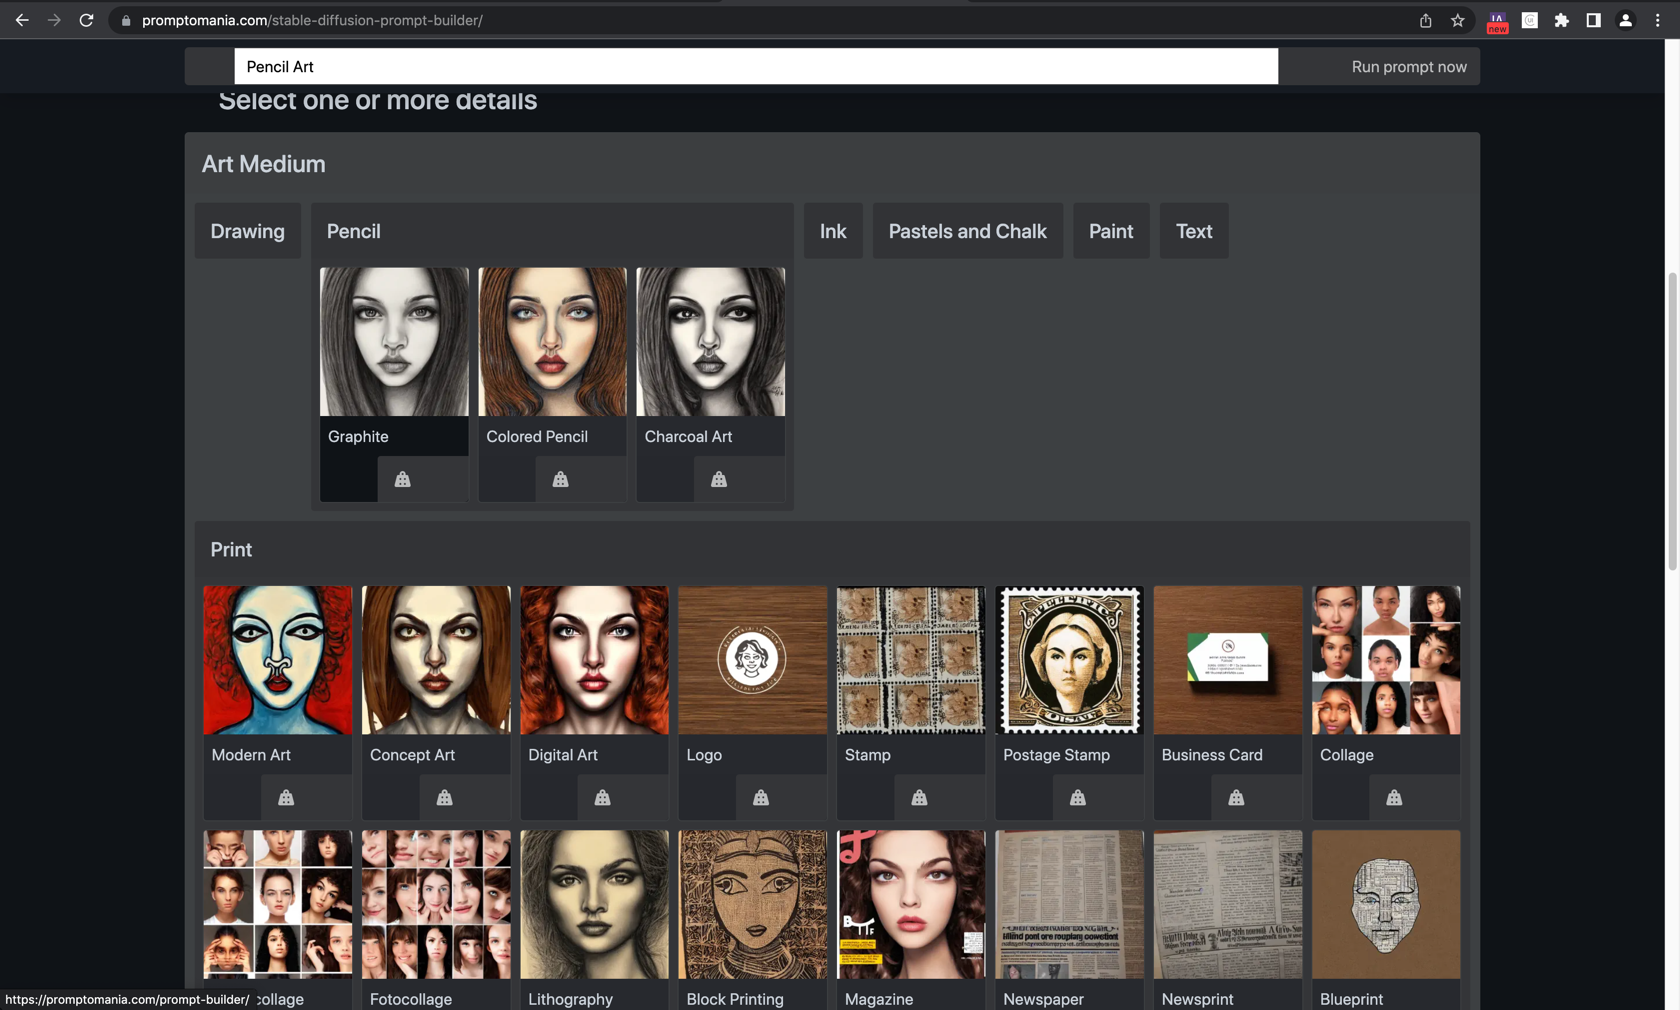The image size is (1680, 1010).
Task: Set weight on the Postage Stamp card
Action: tap(1077, 798)
